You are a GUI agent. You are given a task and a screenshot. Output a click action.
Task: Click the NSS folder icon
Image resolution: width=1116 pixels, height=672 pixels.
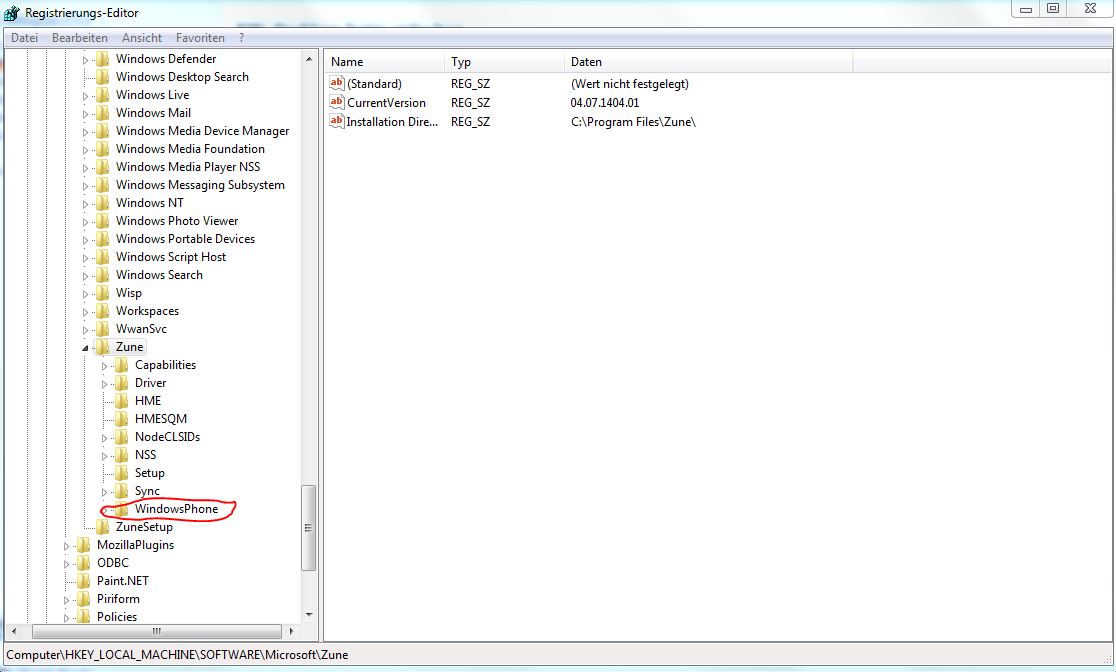pos(122,455)
